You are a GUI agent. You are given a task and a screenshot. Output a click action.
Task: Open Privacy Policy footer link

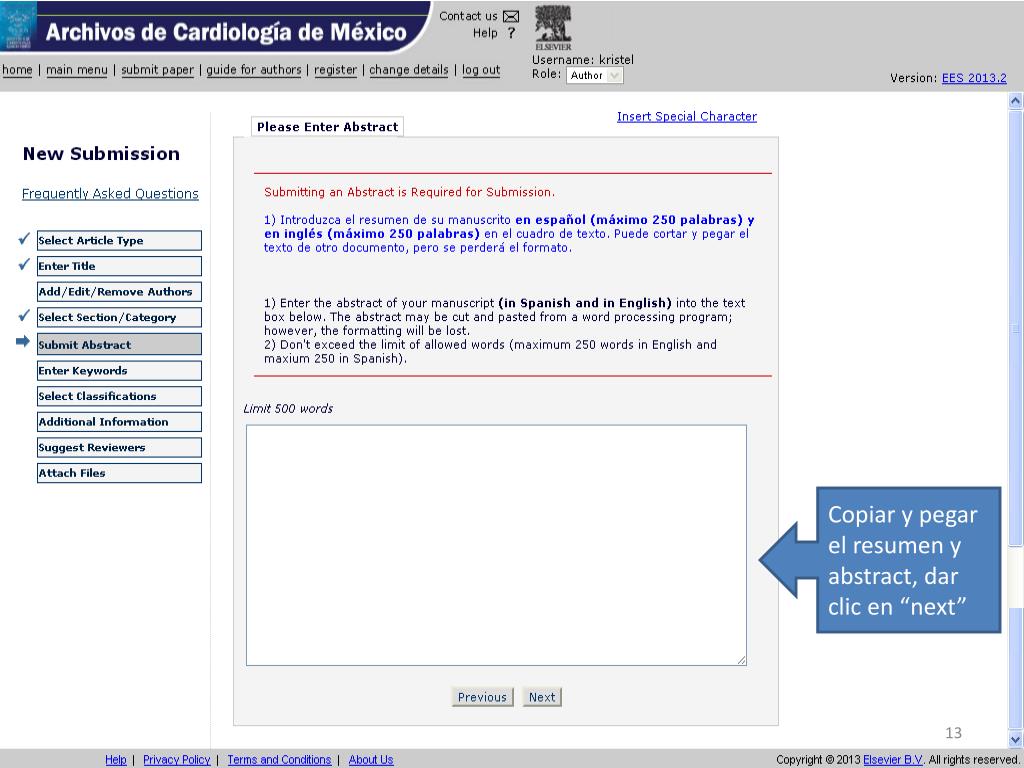tap(176, 760)
